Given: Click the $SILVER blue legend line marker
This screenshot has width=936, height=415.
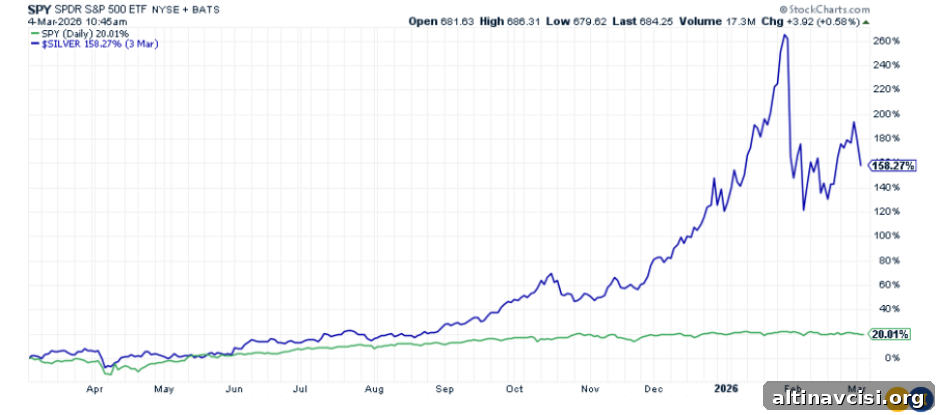Looking at the screenshot, I should tap(33, 44).
